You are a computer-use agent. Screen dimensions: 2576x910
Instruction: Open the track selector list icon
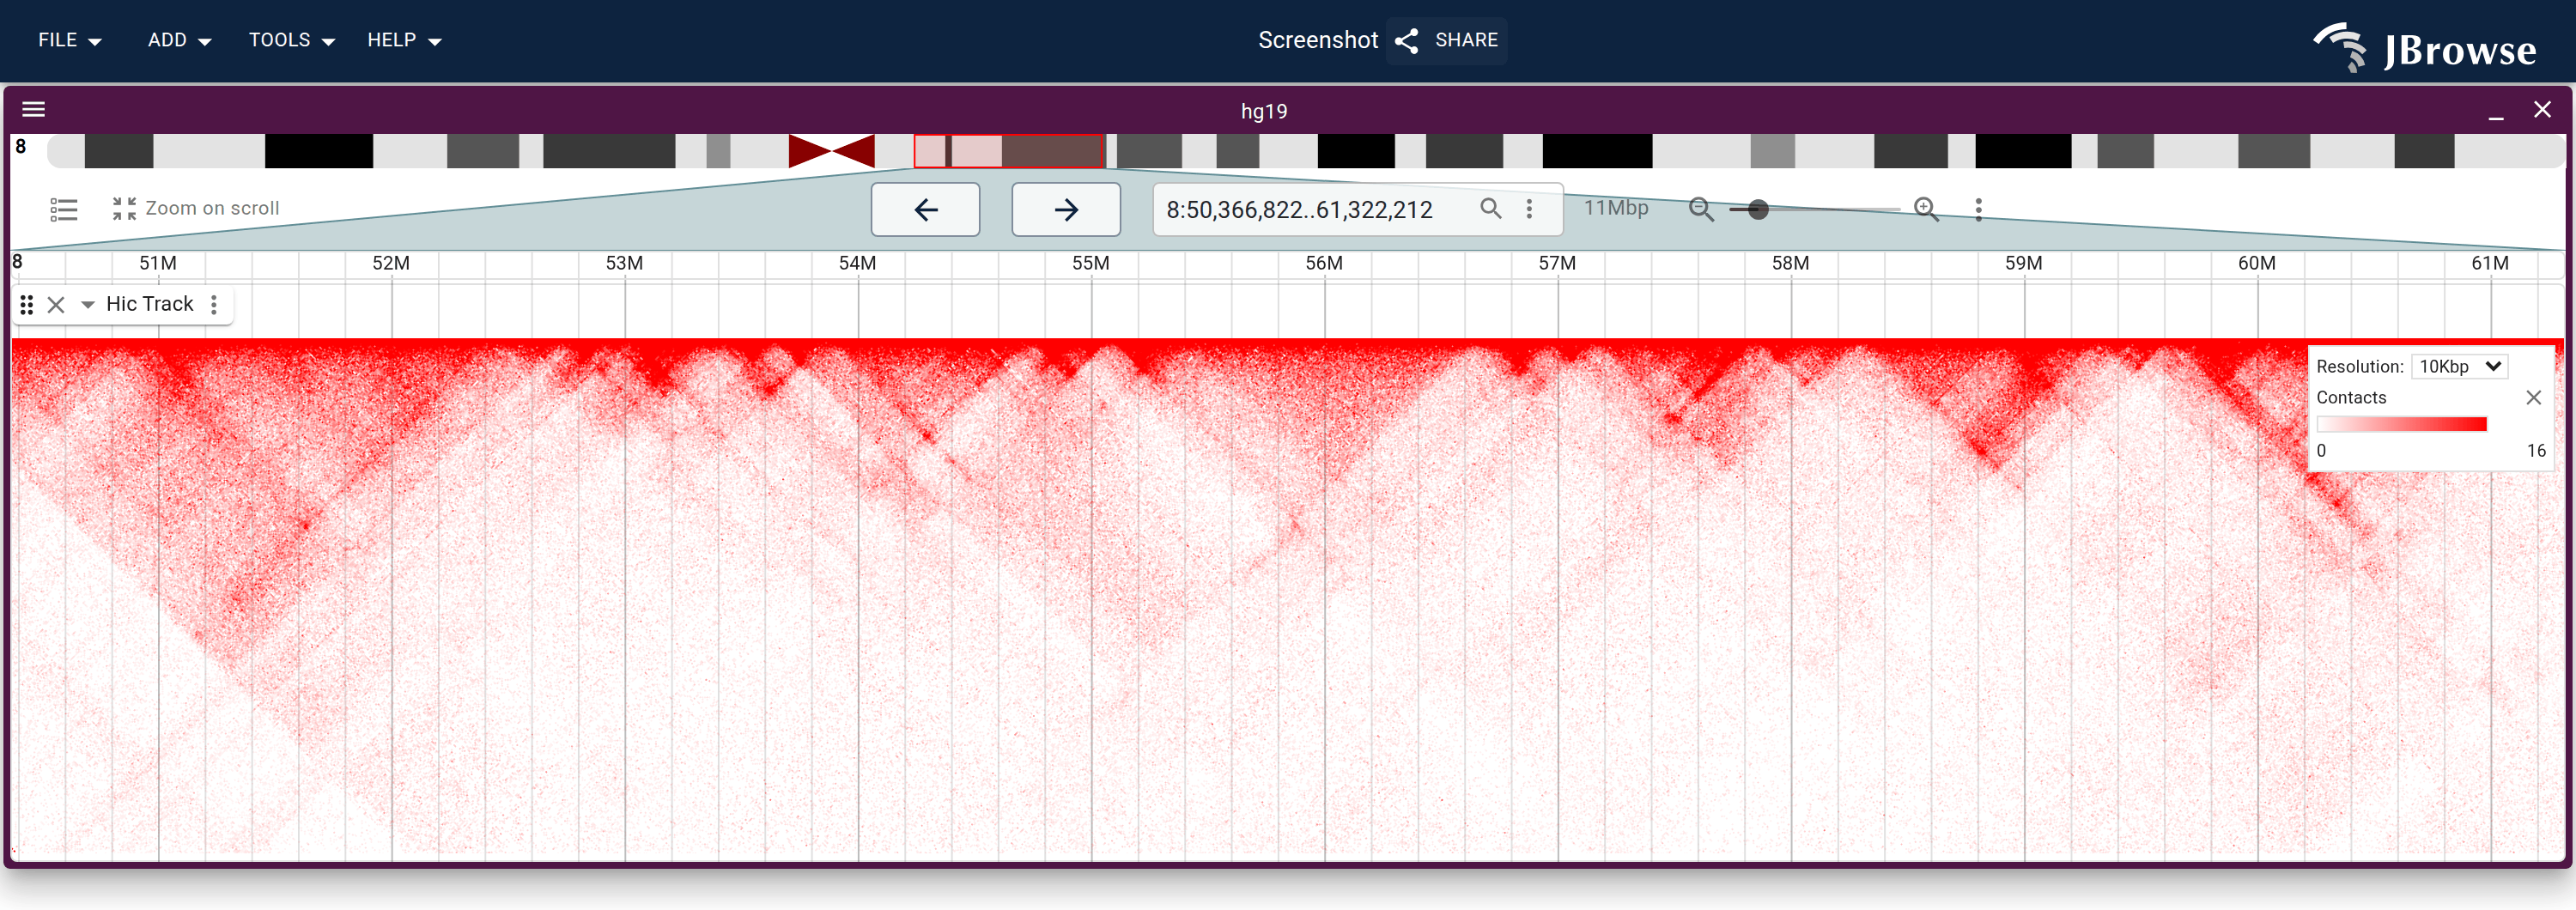click(x=64, y=209)
